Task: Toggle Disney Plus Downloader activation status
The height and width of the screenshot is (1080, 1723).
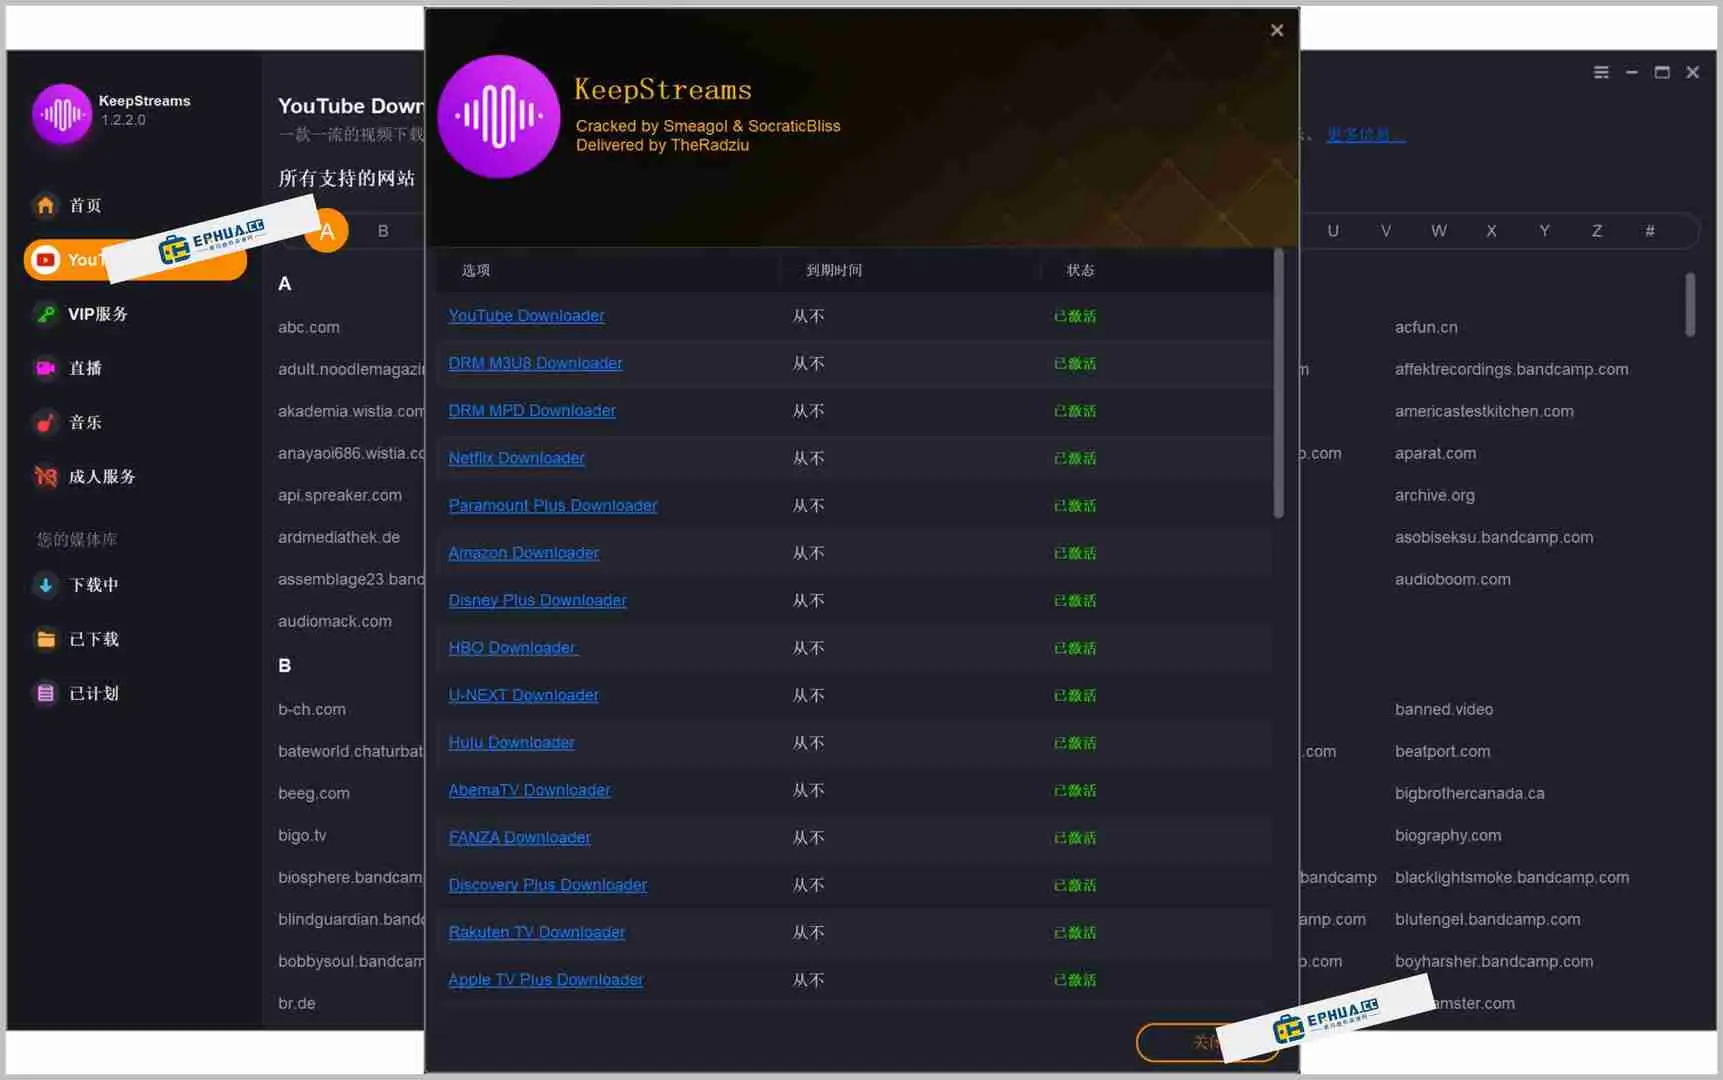Action: point(1073,600)
